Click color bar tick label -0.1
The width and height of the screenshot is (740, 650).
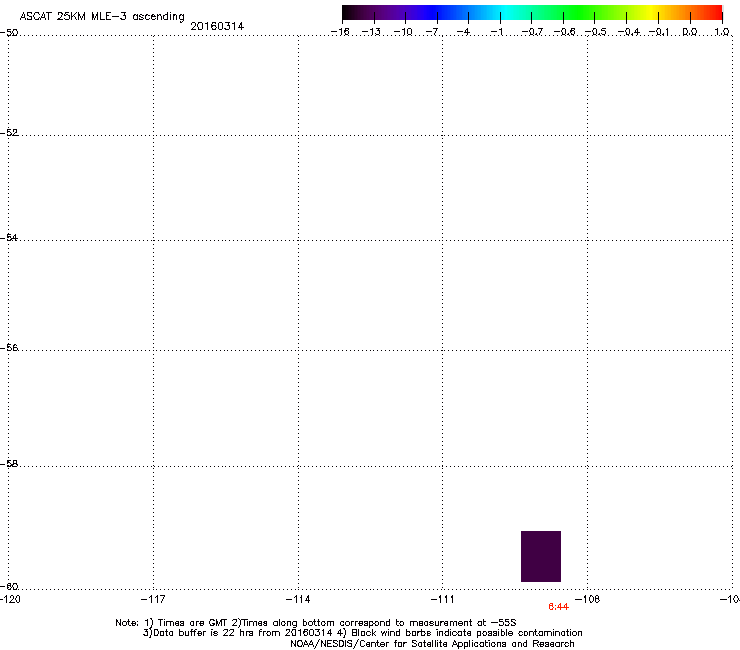pyautogui.click(x=659, y=32)
